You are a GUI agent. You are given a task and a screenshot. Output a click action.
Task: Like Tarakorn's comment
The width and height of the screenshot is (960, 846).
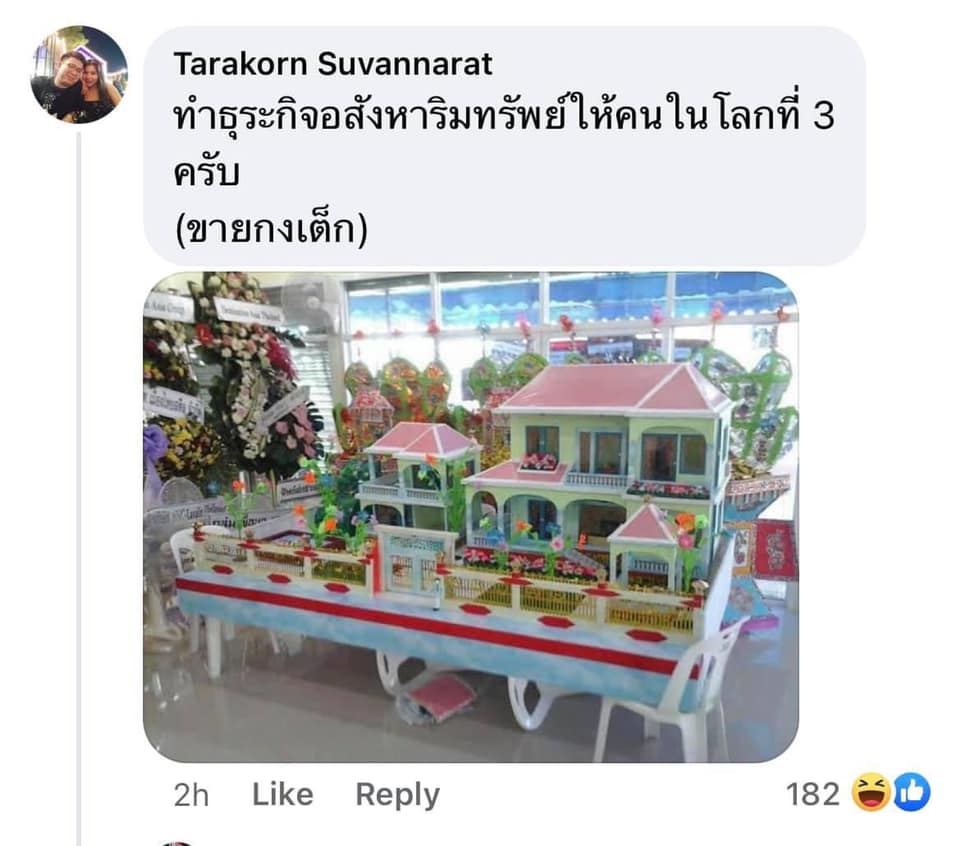pyautogui.click(x=283, y=795)
